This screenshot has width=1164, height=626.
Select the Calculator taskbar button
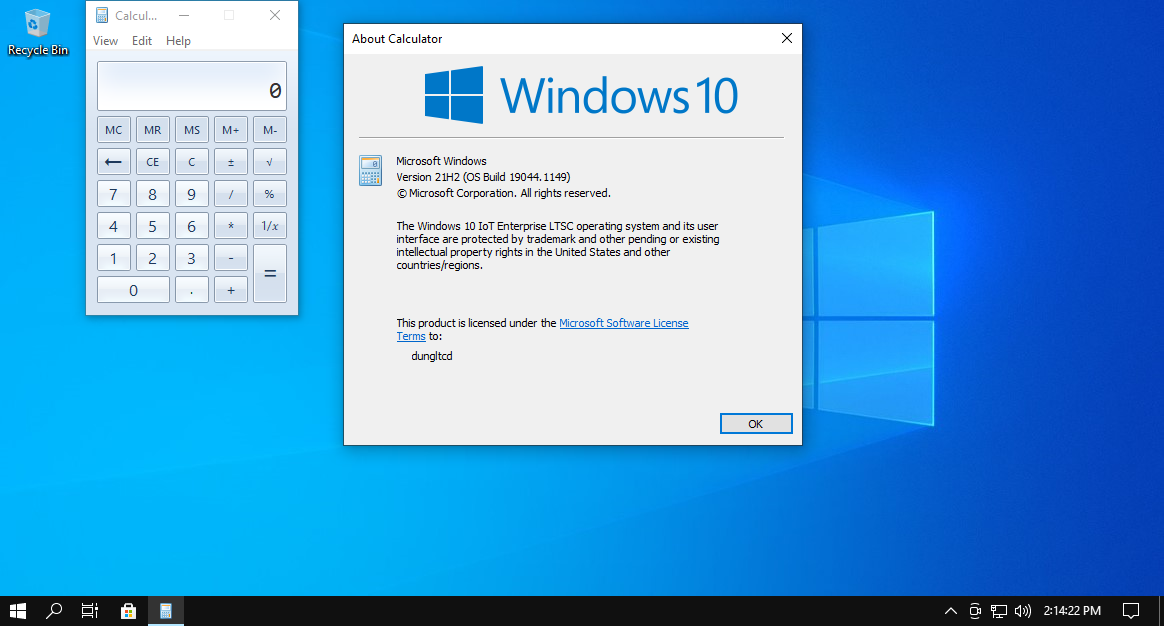click(166, 611)
